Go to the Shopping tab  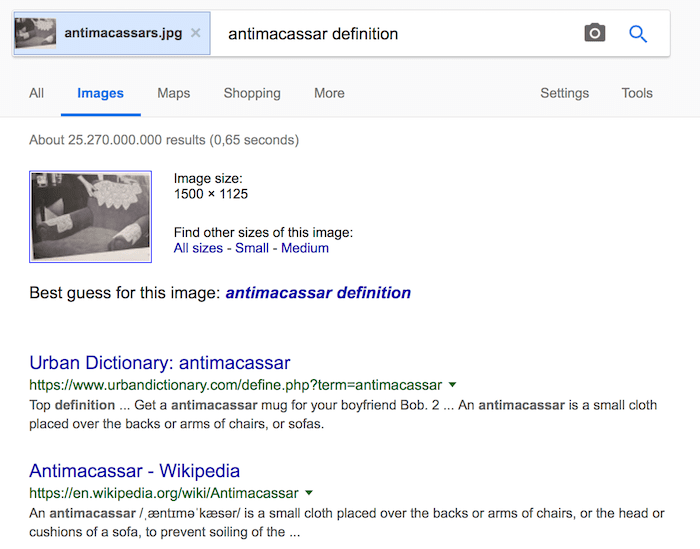252,93
